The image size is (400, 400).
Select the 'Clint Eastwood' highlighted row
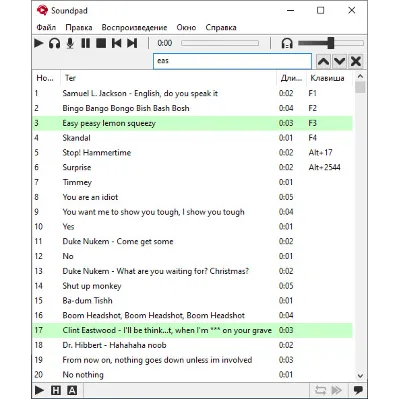[192, 330]
